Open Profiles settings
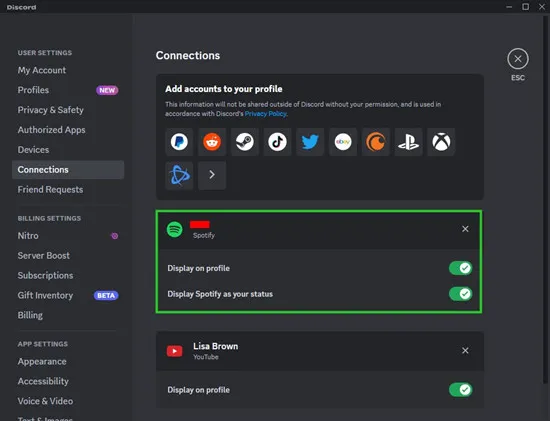This screenshot has width=550, height=421. [68, 90]
